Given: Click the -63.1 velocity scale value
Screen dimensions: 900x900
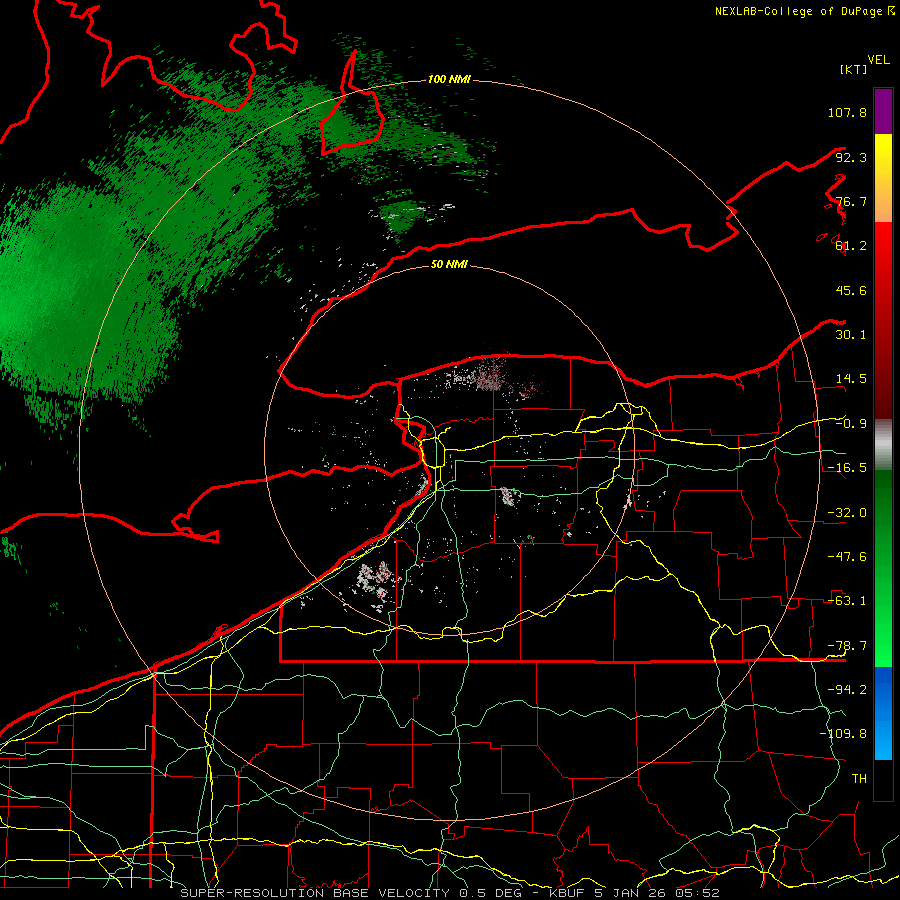Looking at the screenshot, I should [x=847, y=601].
